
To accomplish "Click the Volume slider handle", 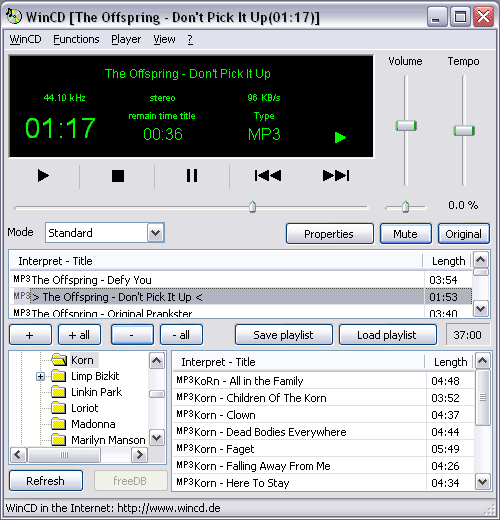I will tap(406, 126).
